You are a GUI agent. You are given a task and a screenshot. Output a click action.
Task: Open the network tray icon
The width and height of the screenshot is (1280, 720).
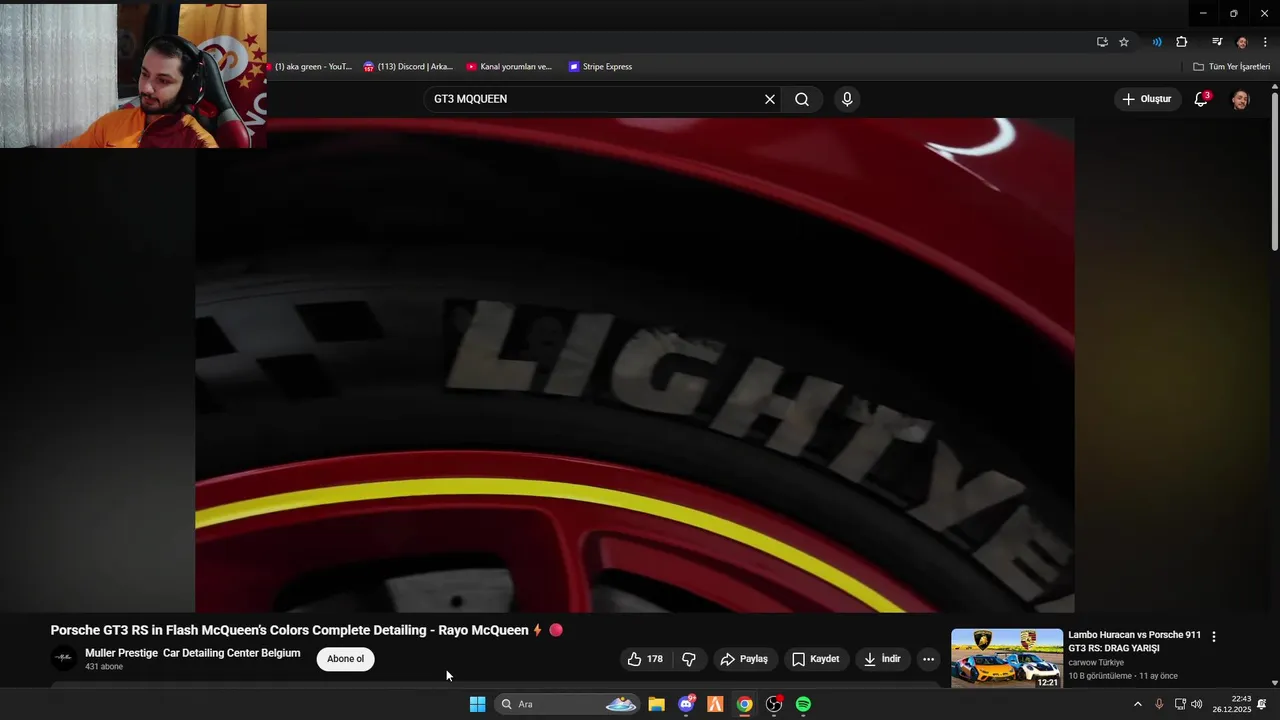tap(1180, 704)
